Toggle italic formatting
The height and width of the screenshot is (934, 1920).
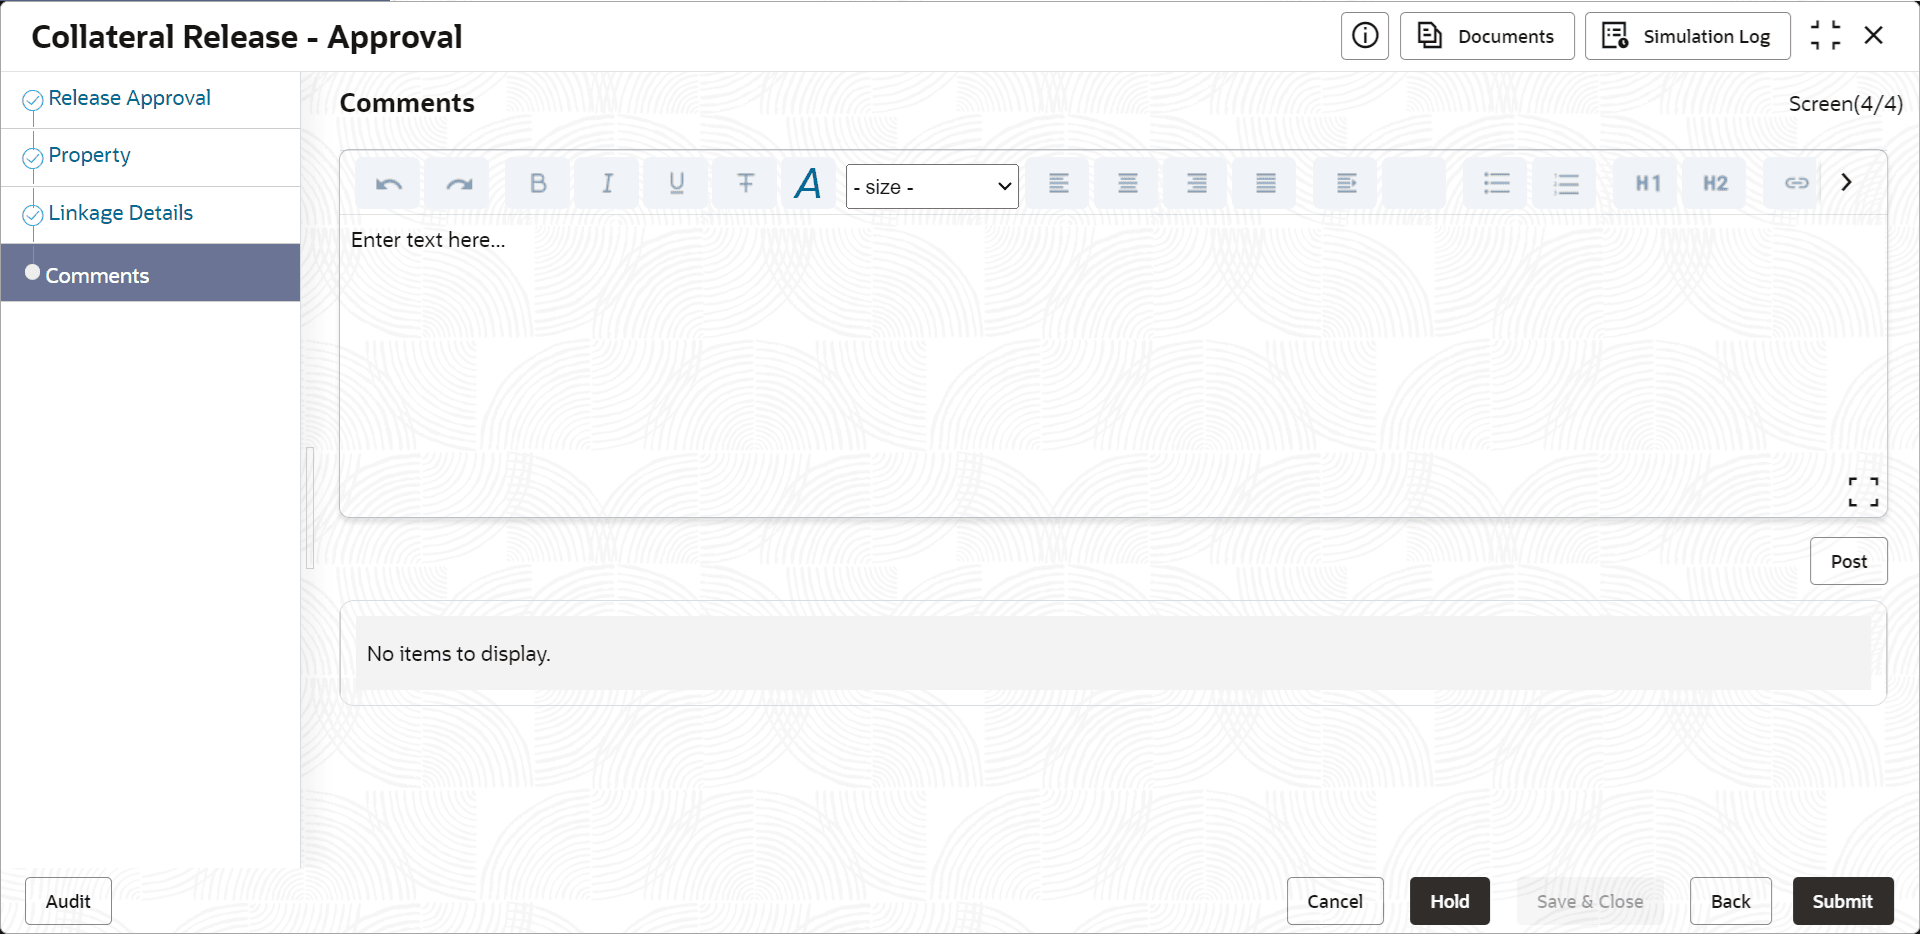(607, 184)
